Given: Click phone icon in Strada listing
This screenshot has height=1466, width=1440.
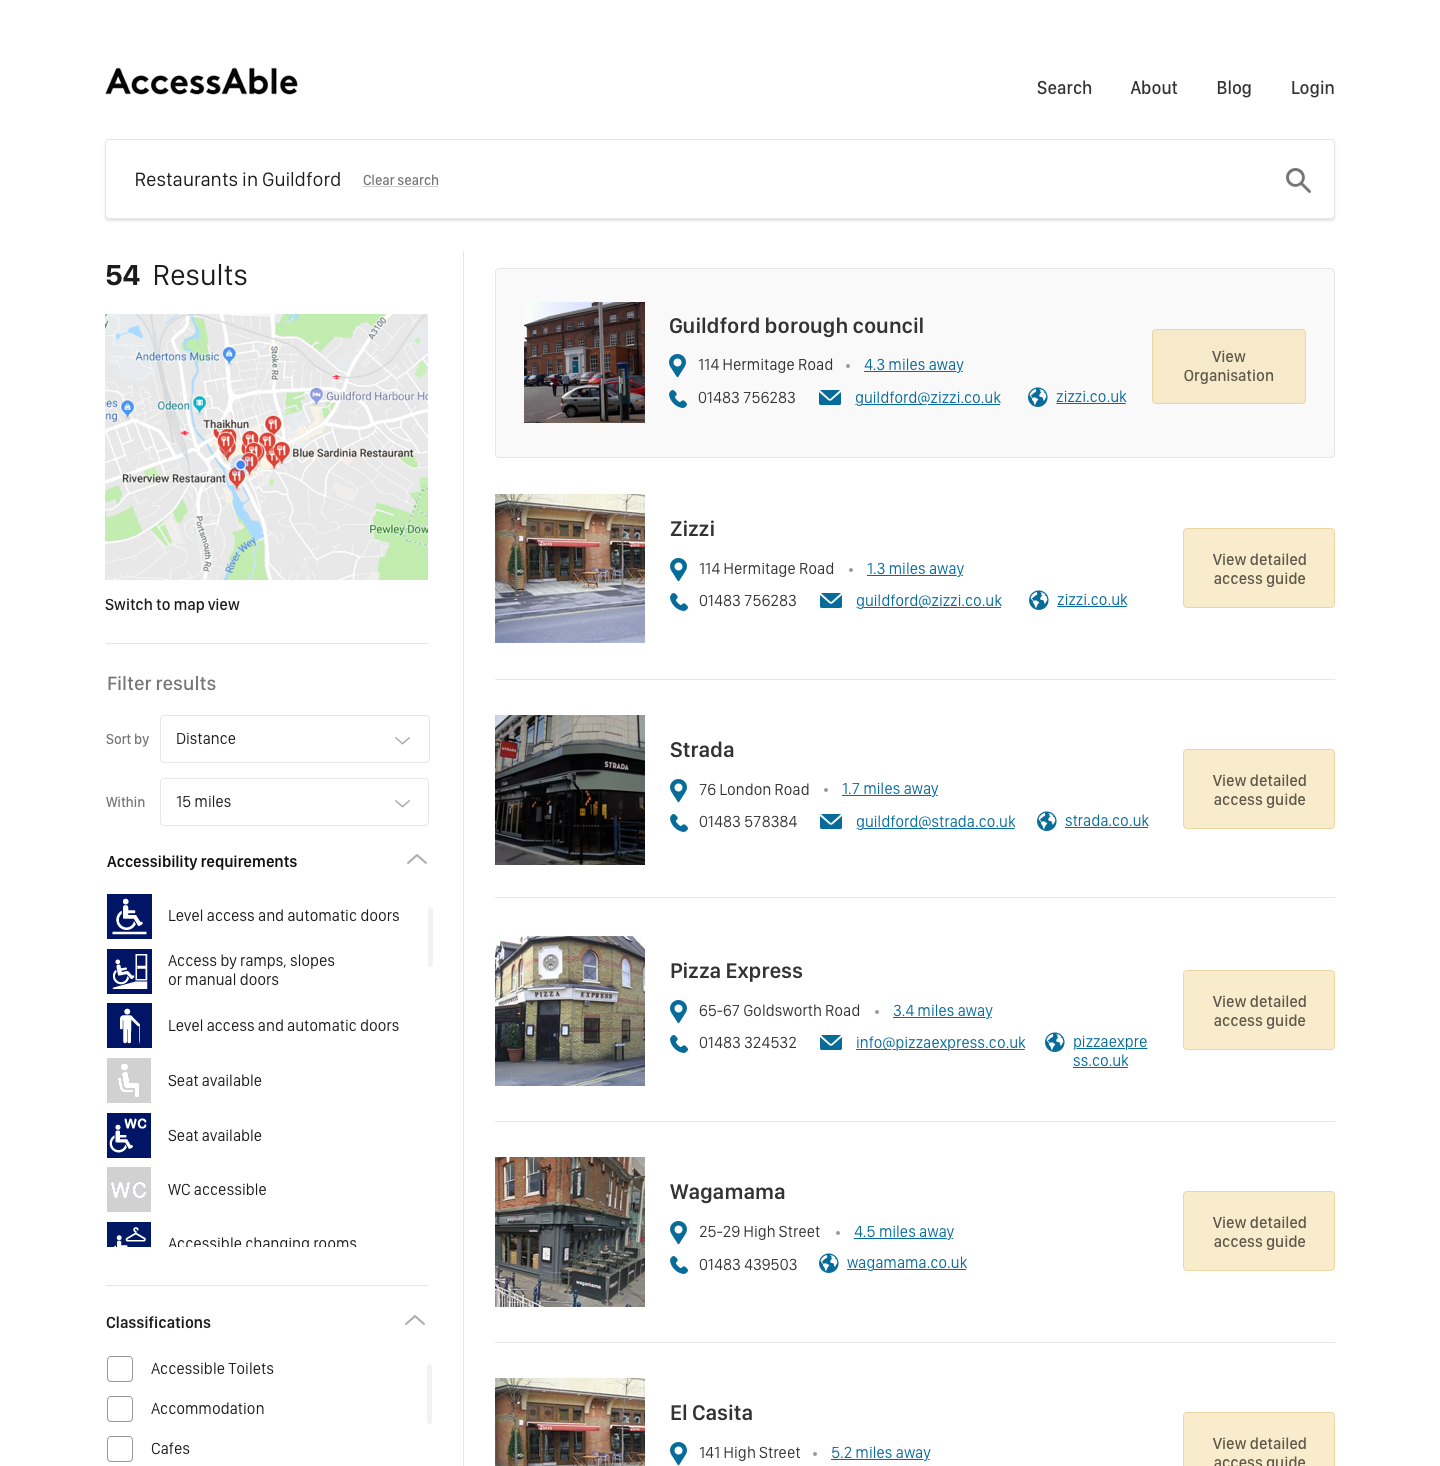Looking at the screenshot, I should point(679,822).
